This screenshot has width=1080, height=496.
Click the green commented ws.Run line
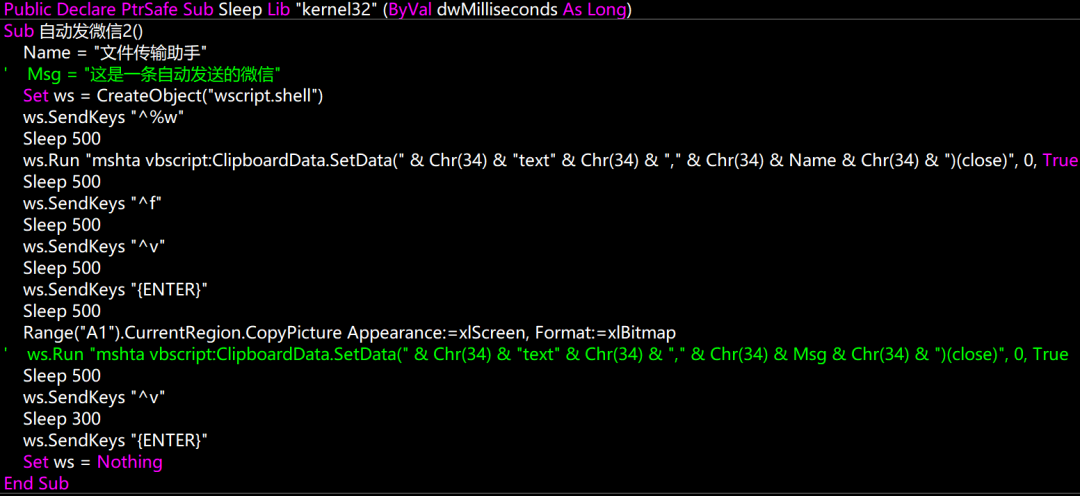(537, 354)
